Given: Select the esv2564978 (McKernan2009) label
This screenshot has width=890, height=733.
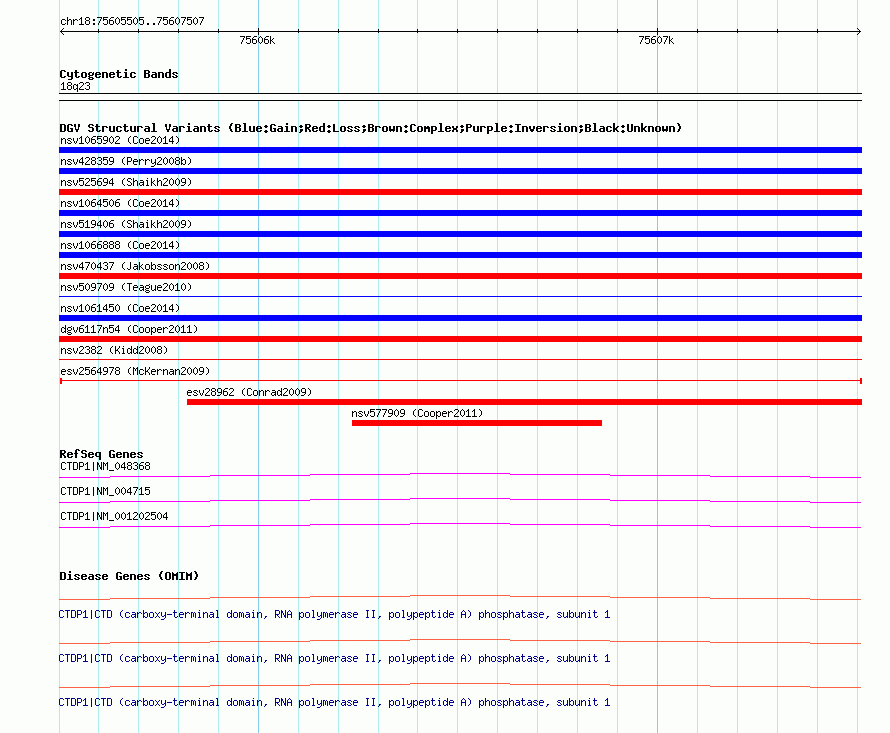Looking at the screenshot, I should point(135,371).
